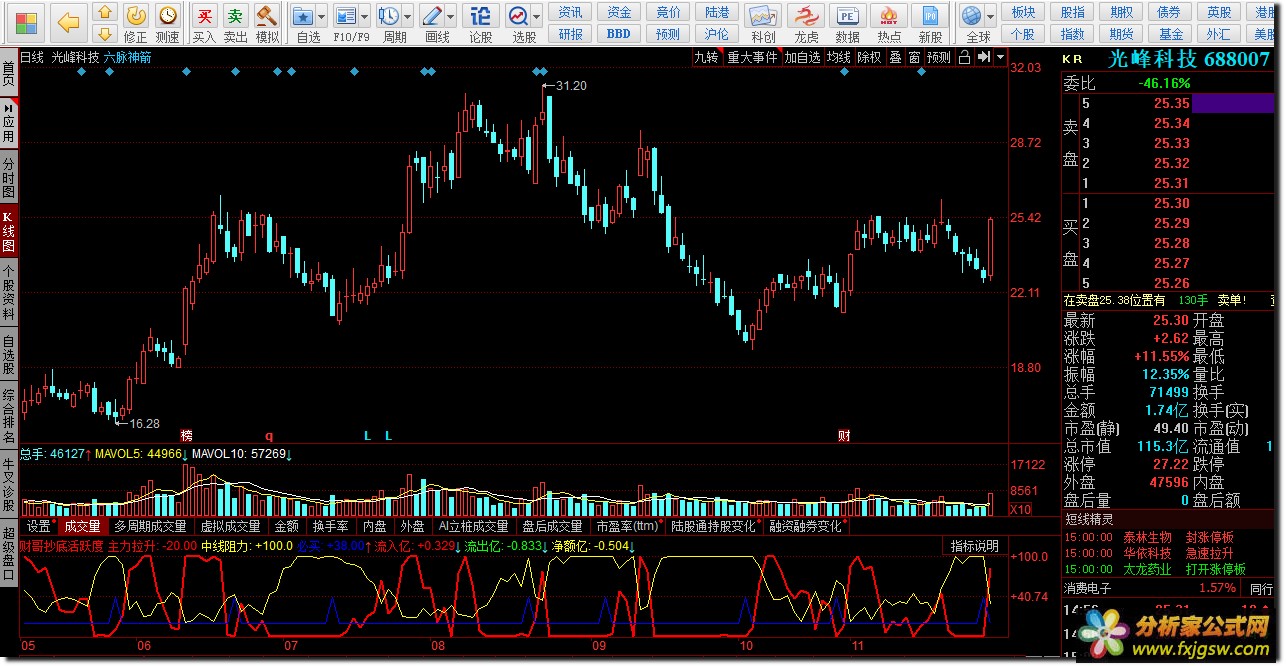Click the 六脉神箭 indicator name
This screenshot has width=1286, height=666.
point(128,57)
